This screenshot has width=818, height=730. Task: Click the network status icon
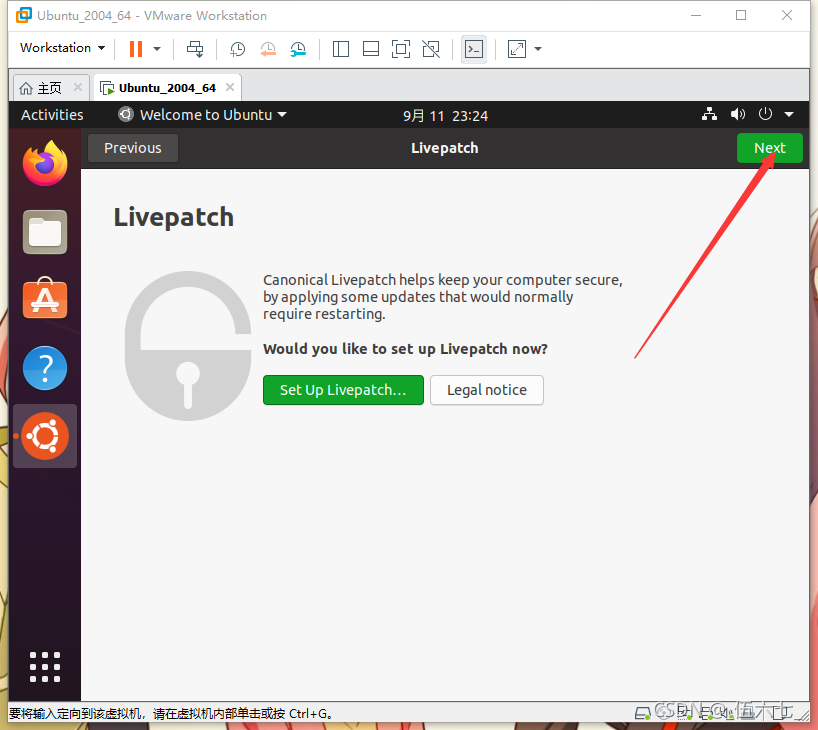pos(709,114)
